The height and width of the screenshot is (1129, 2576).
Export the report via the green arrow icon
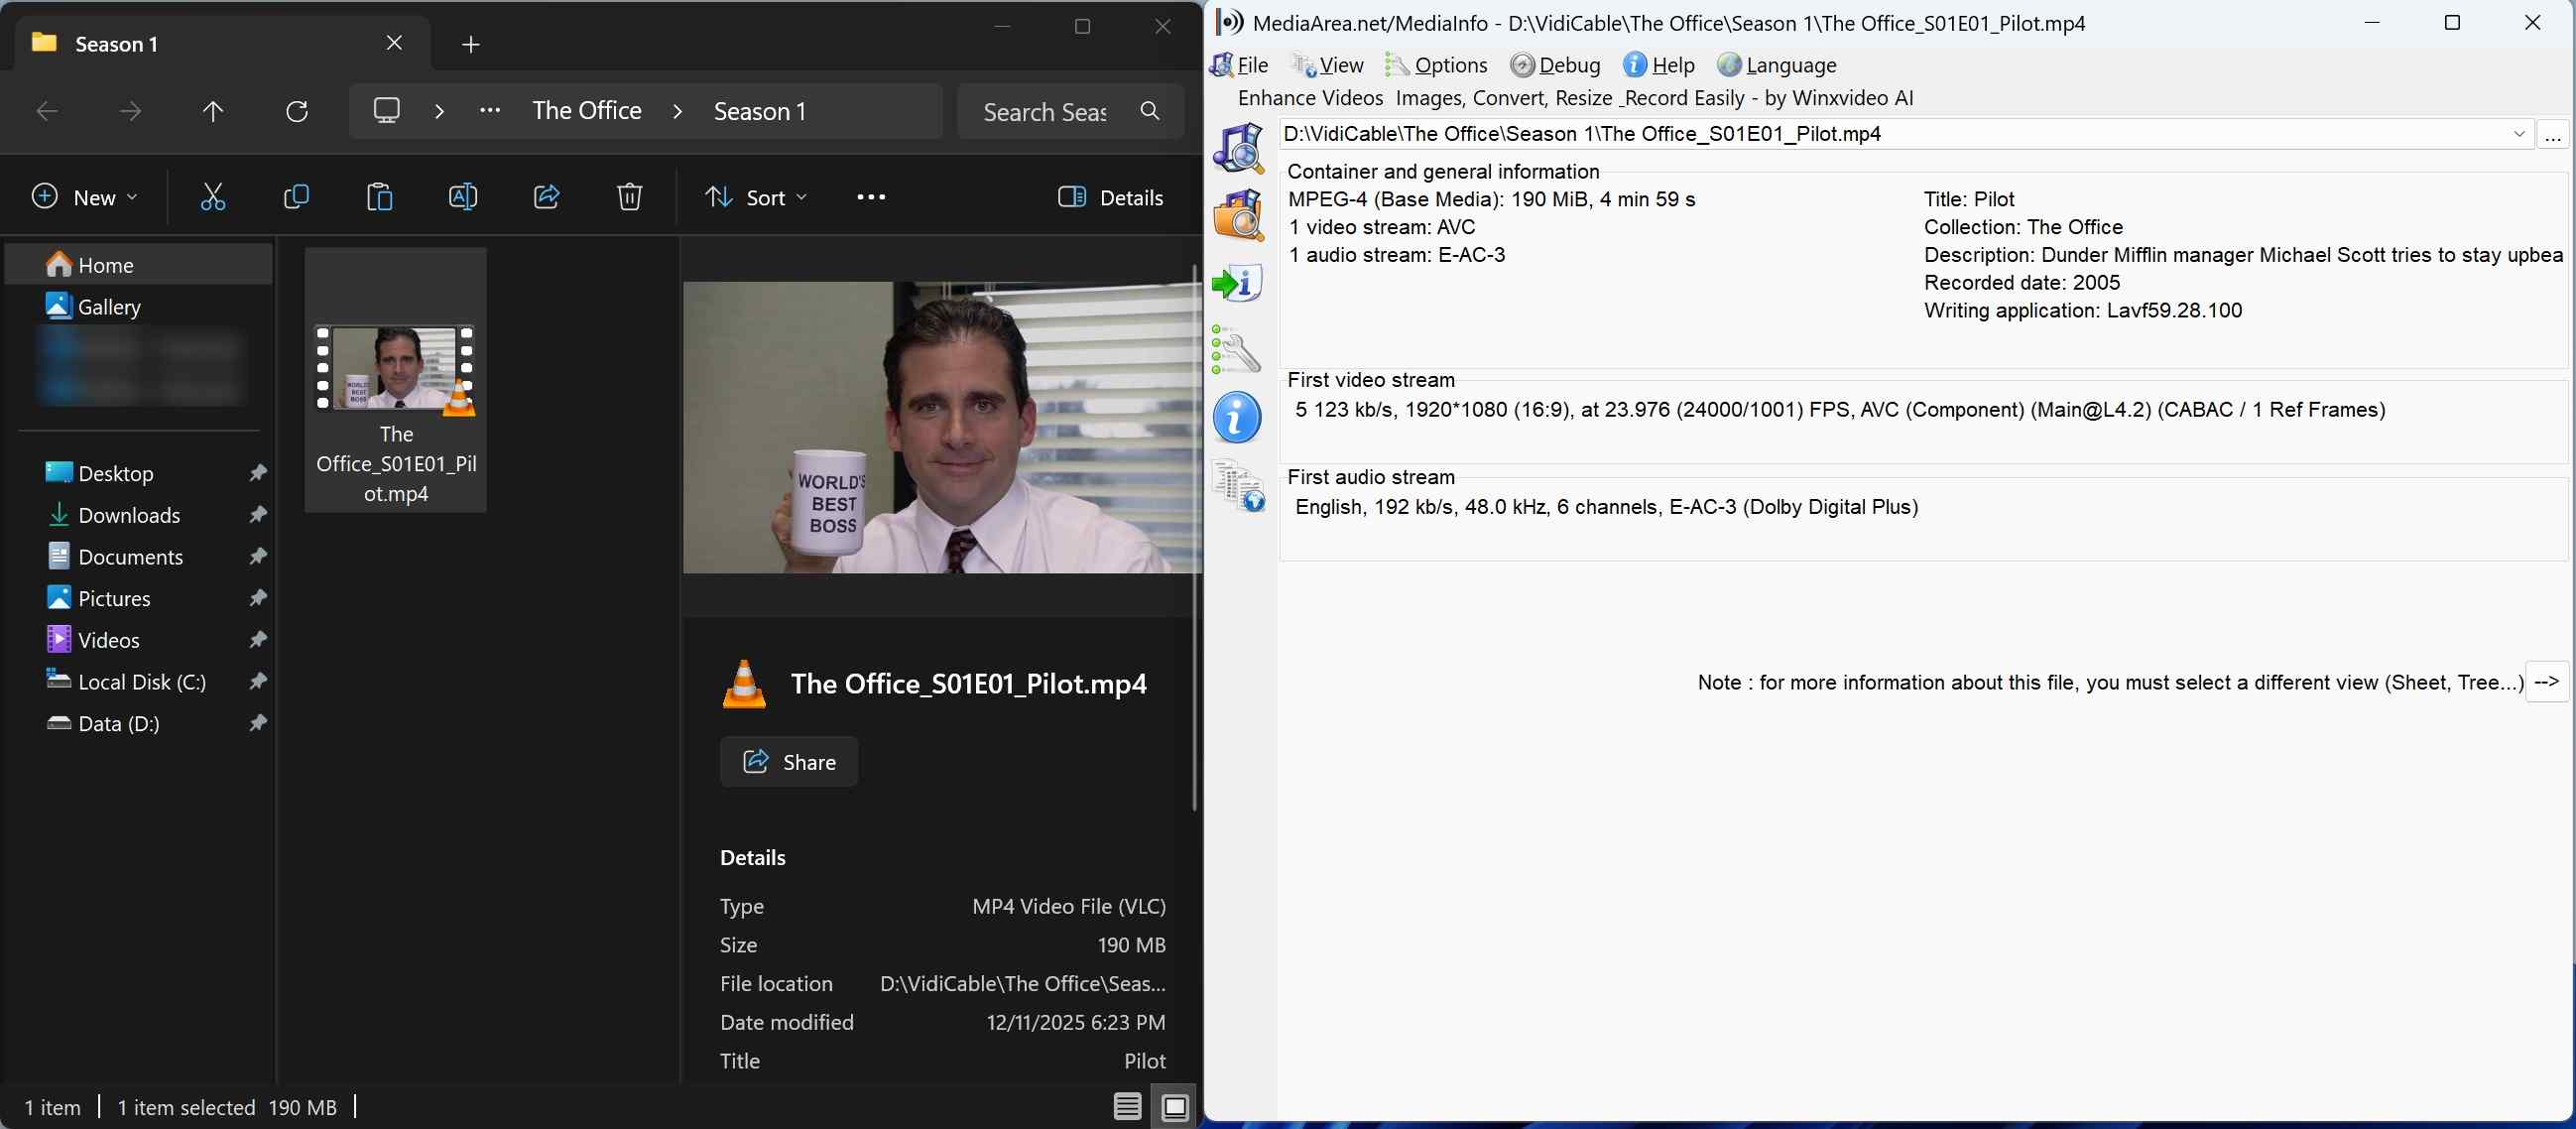(x=1238, y=283)
